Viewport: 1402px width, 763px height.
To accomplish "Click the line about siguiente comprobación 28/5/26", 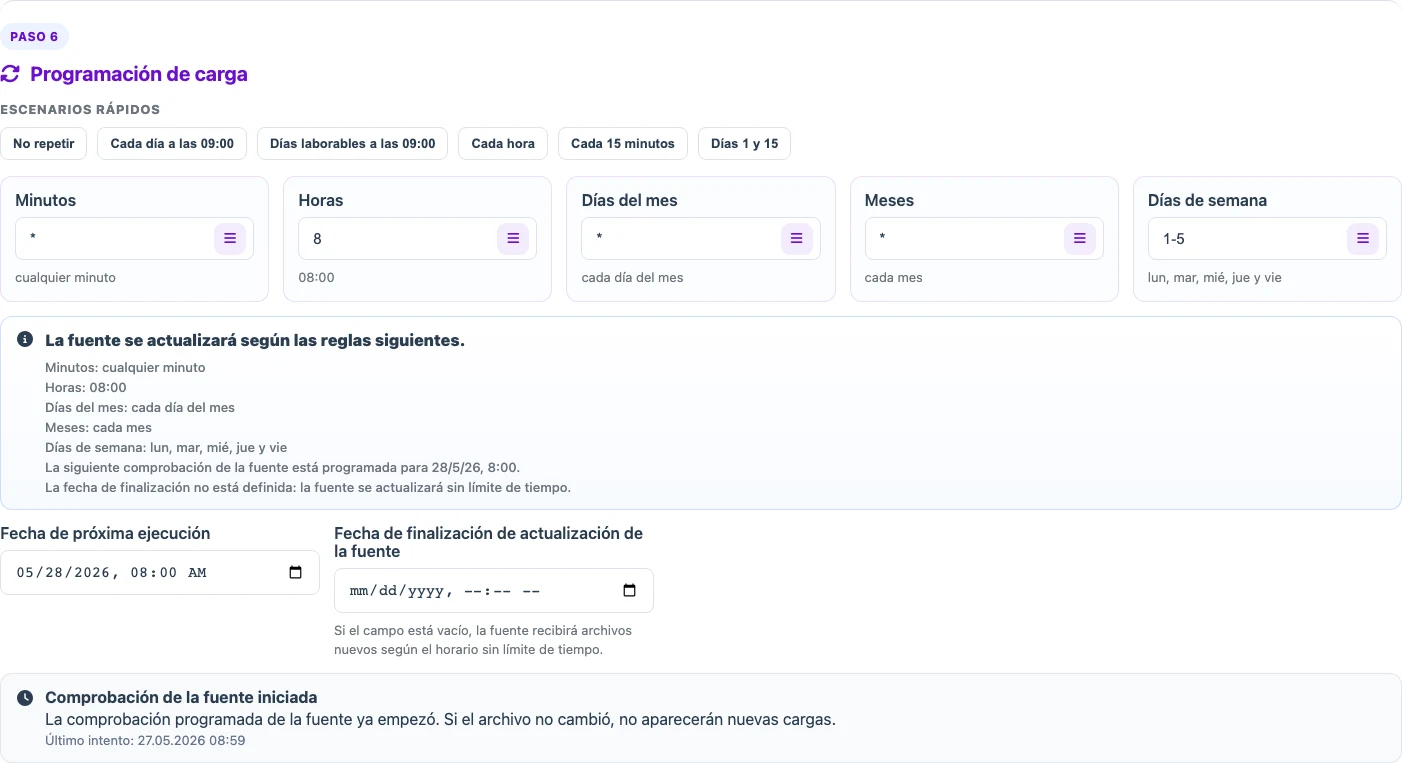I will coord(282,467).
